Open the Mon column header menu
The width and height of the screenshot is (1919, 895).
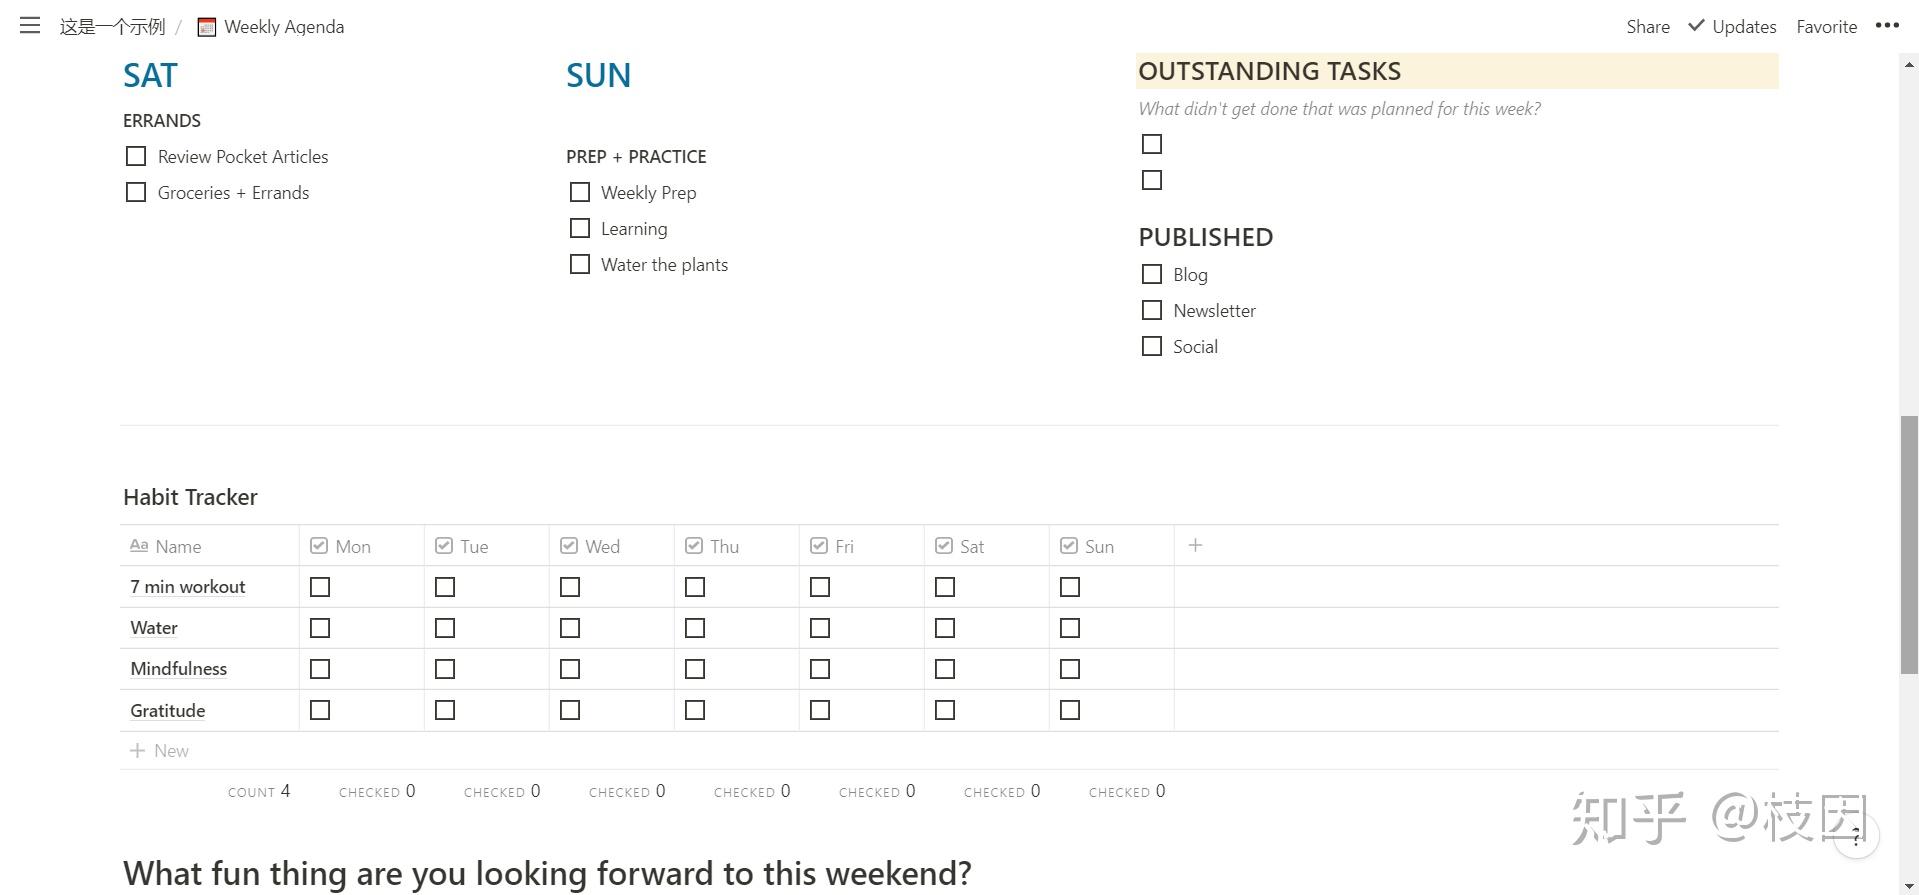click(352, 546)
